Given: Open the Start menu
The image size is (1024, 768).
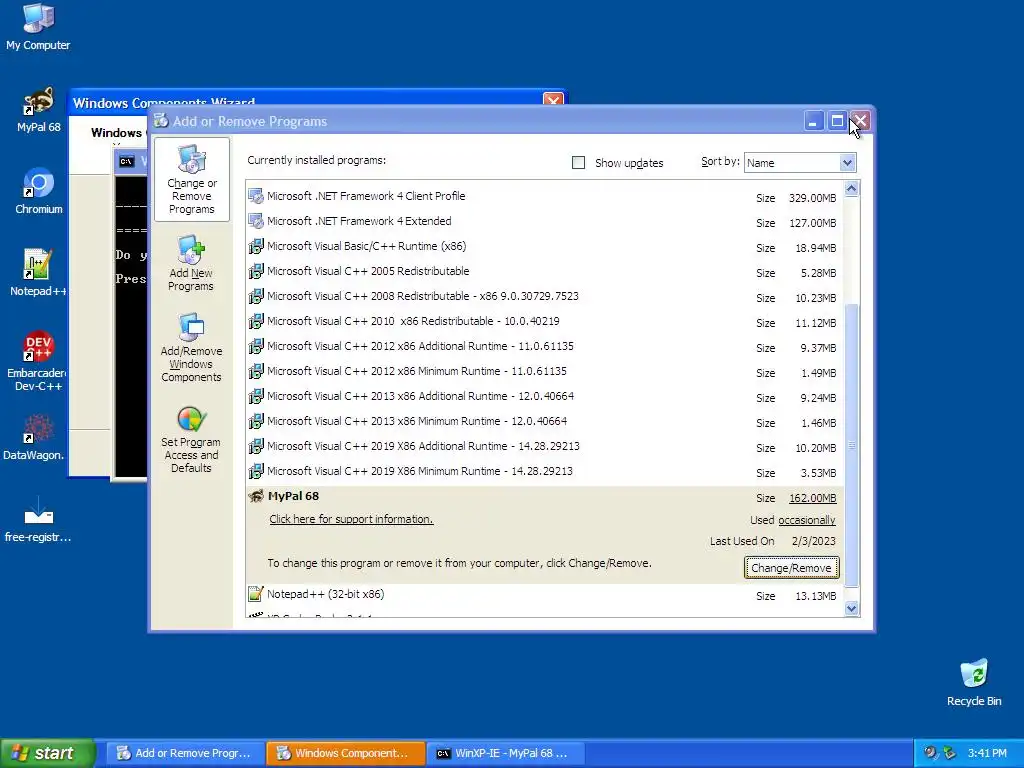Looking at the screenshot, I should (x=48, y=753).
